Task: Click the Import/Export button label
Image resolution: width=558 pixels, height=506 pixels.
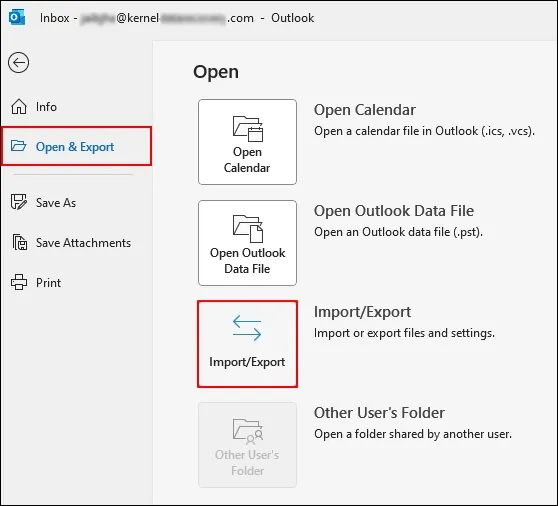Action: (x=247, y=362)
